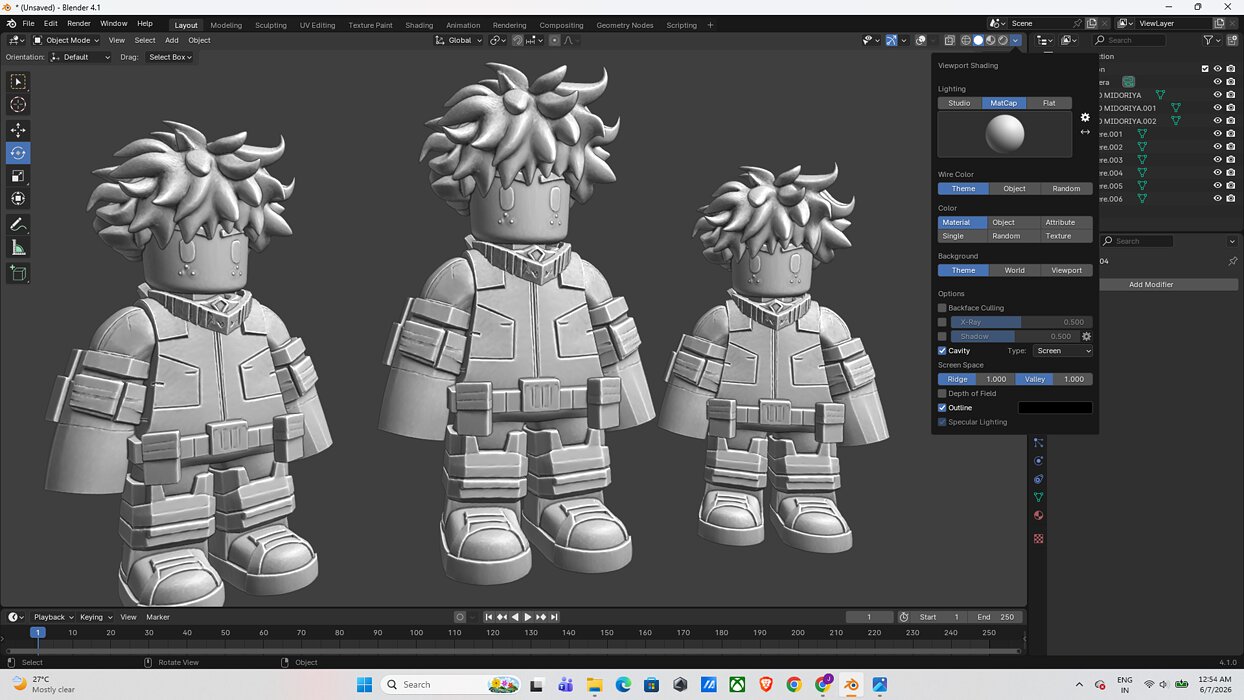Enable the Shadow checkbox
Screen dimensions: 1244x700
pyautogui.click(x=942, y=336)
